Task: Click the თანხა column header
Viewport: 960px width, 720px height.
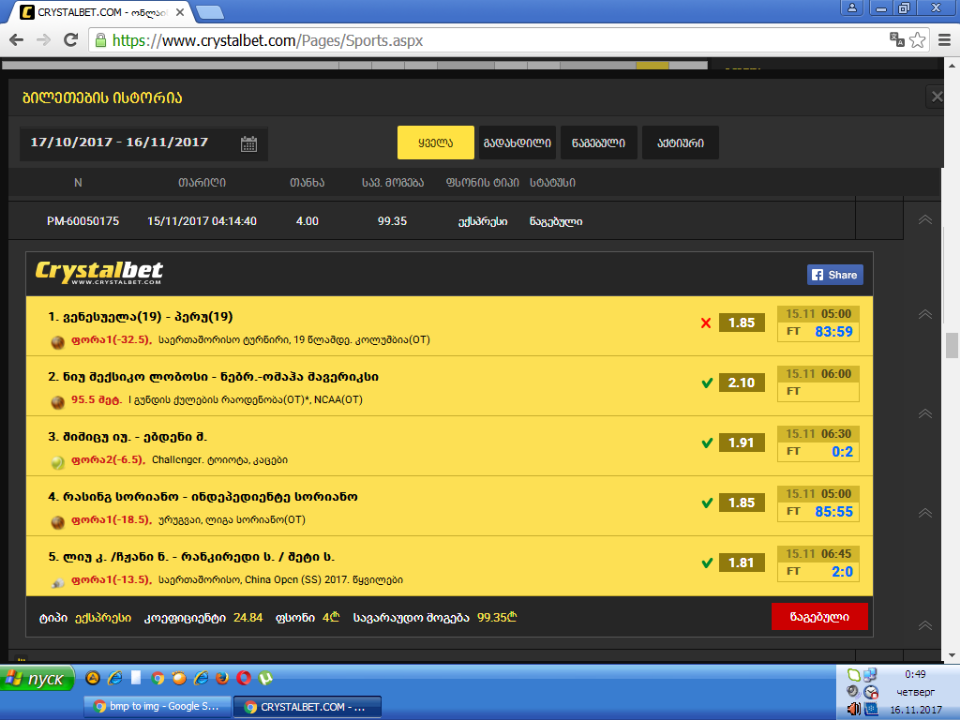Action: click(x=307, y=182)
